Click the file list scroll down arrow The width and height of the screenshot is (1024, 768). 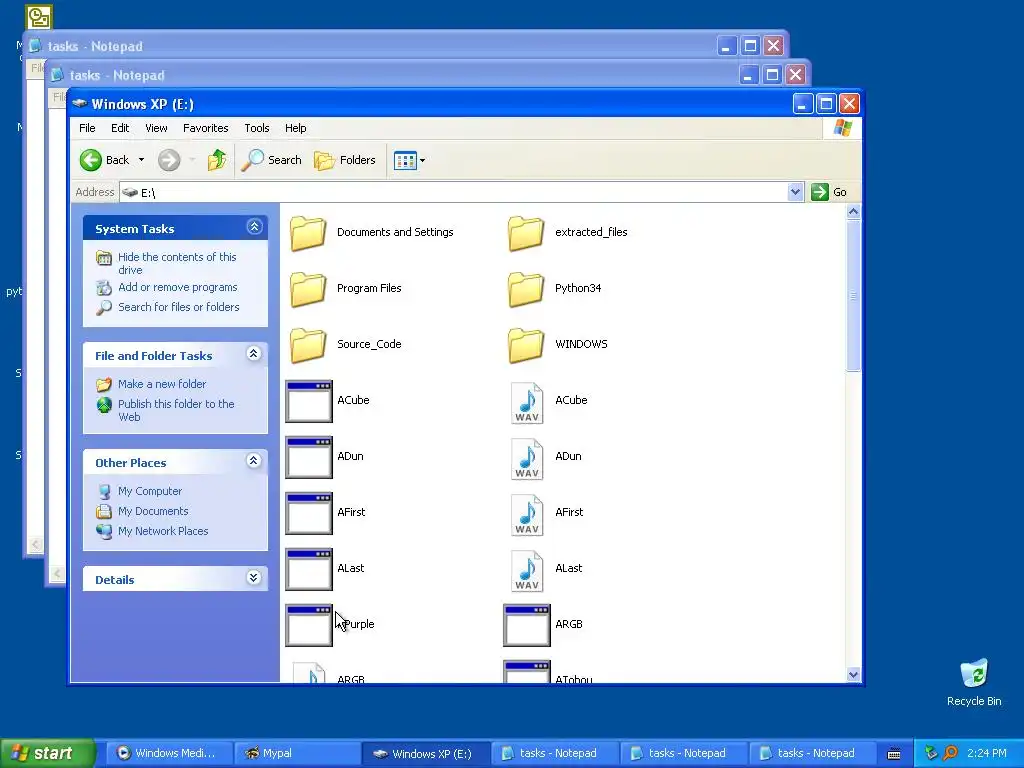(853, 675)
